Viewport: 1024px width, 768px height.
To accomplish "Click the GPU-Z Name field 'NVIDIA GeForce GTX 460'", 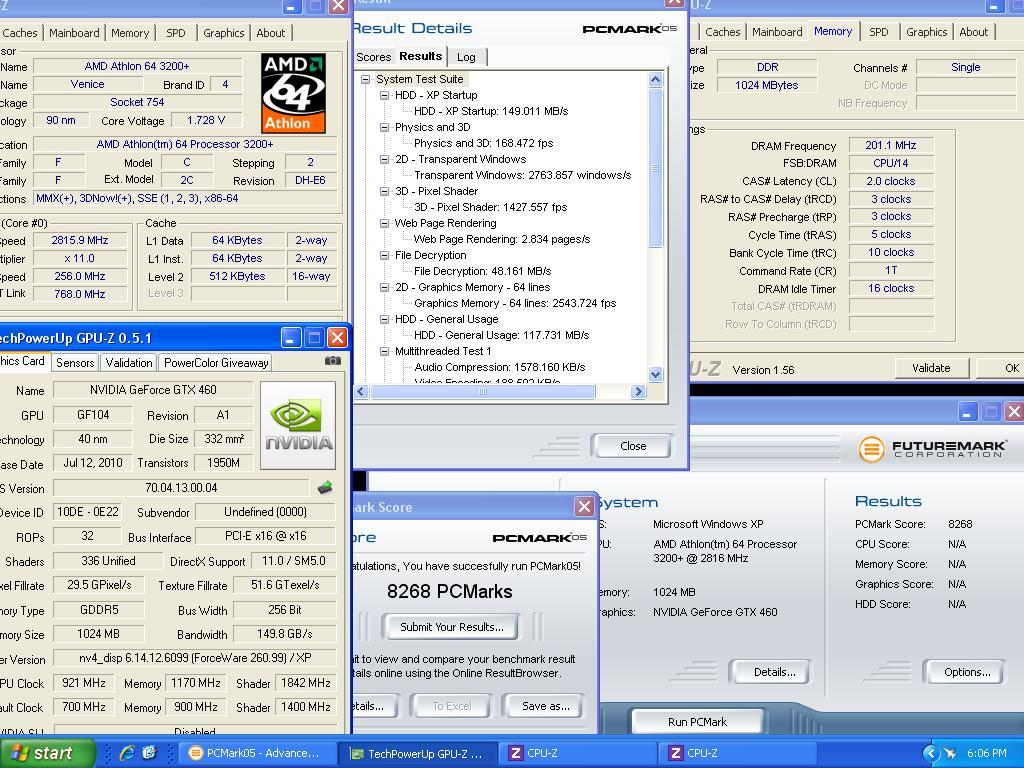I will point(153,390).
